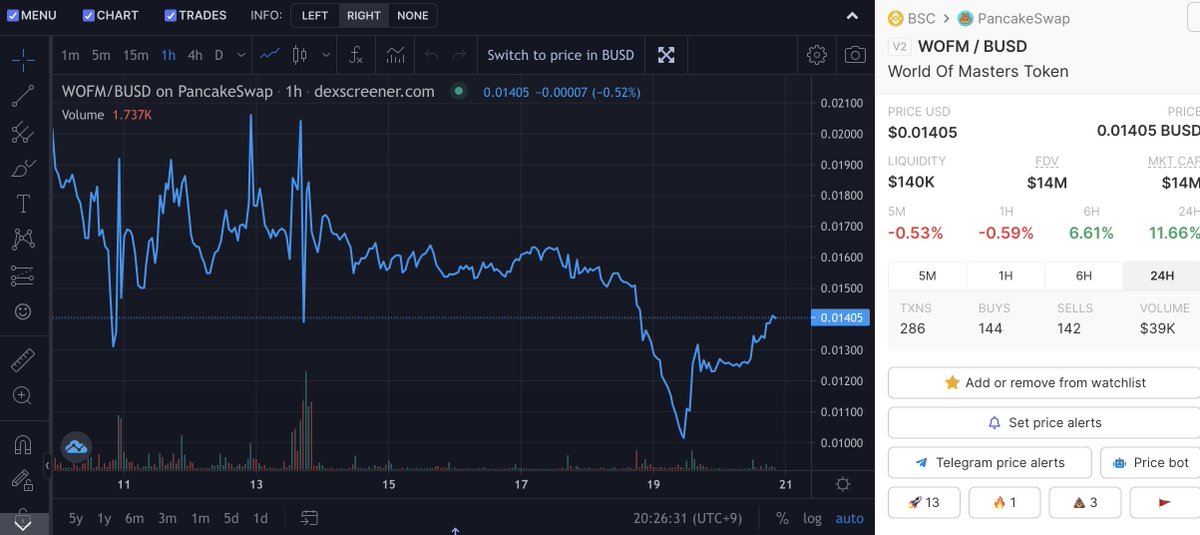This screenshot has height=535, width=1200.
Task: Click the Price bot button
Action: [x=1150, y=462]
